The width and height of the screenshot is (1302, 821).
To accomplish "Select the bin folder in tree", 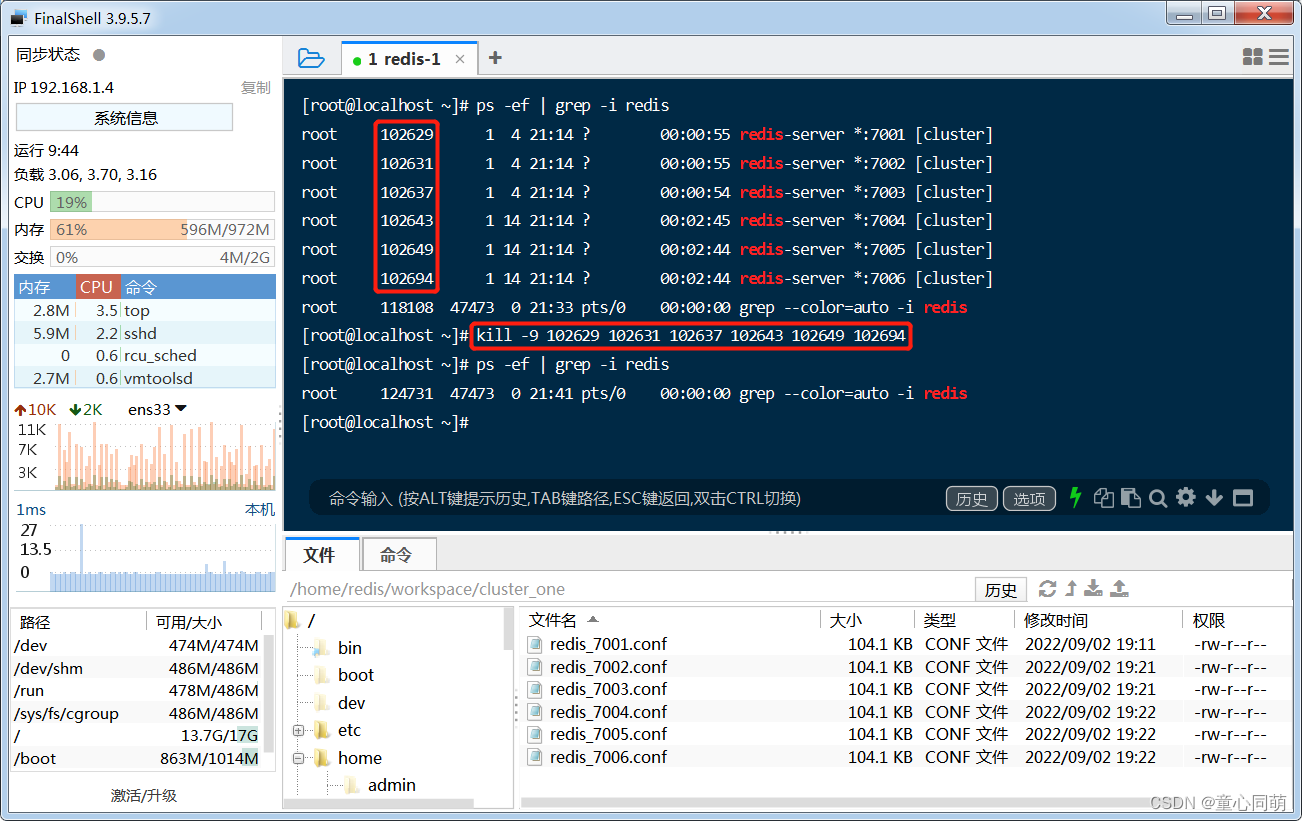I will pos(349,648).
